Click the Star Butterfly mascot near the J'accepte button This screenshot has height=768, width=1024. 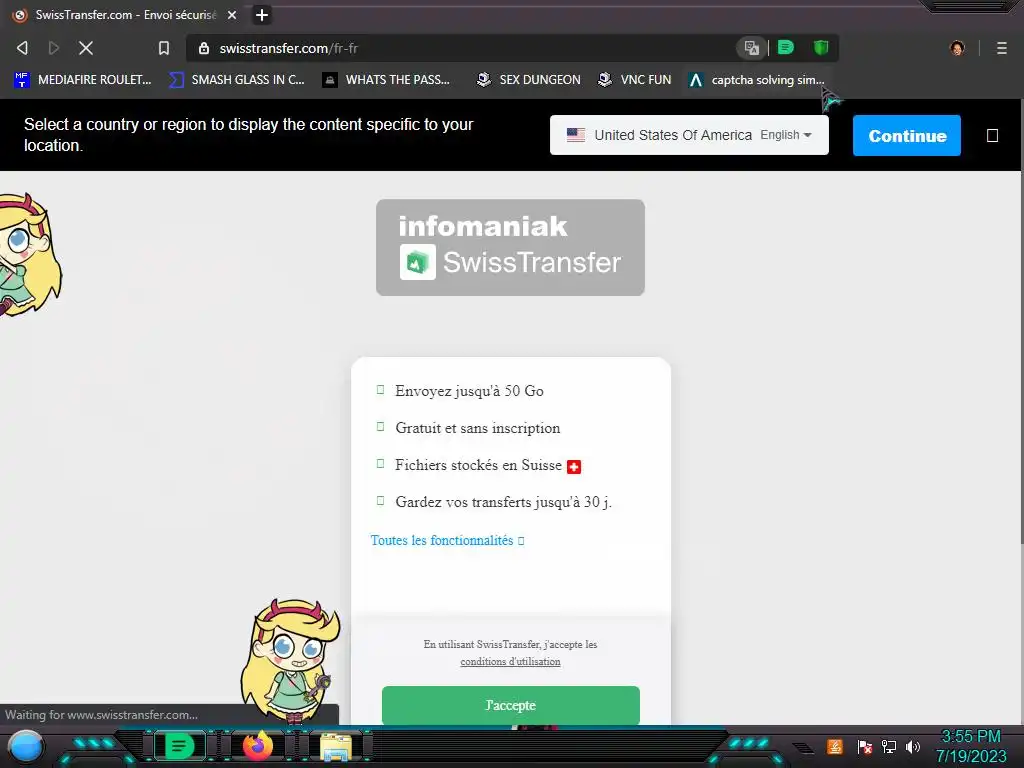(290, 662)
